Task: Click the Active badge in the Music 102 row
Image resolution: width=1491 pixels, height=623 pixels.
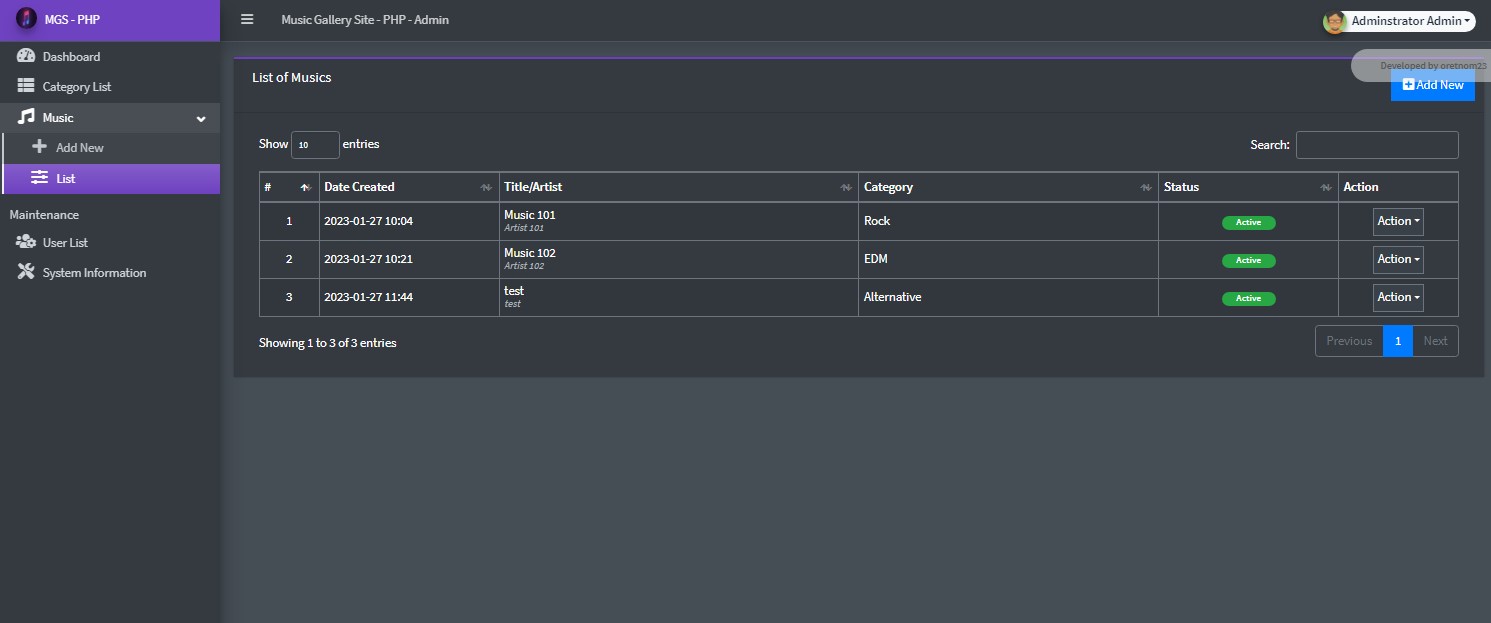Action: click(1248, 260)
